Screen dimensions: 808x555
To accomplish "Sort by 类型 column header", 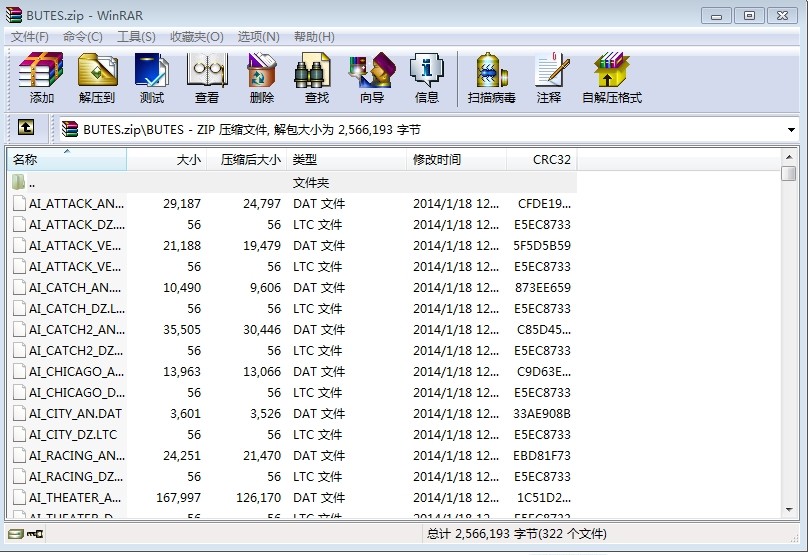I will tap(347, 160).
